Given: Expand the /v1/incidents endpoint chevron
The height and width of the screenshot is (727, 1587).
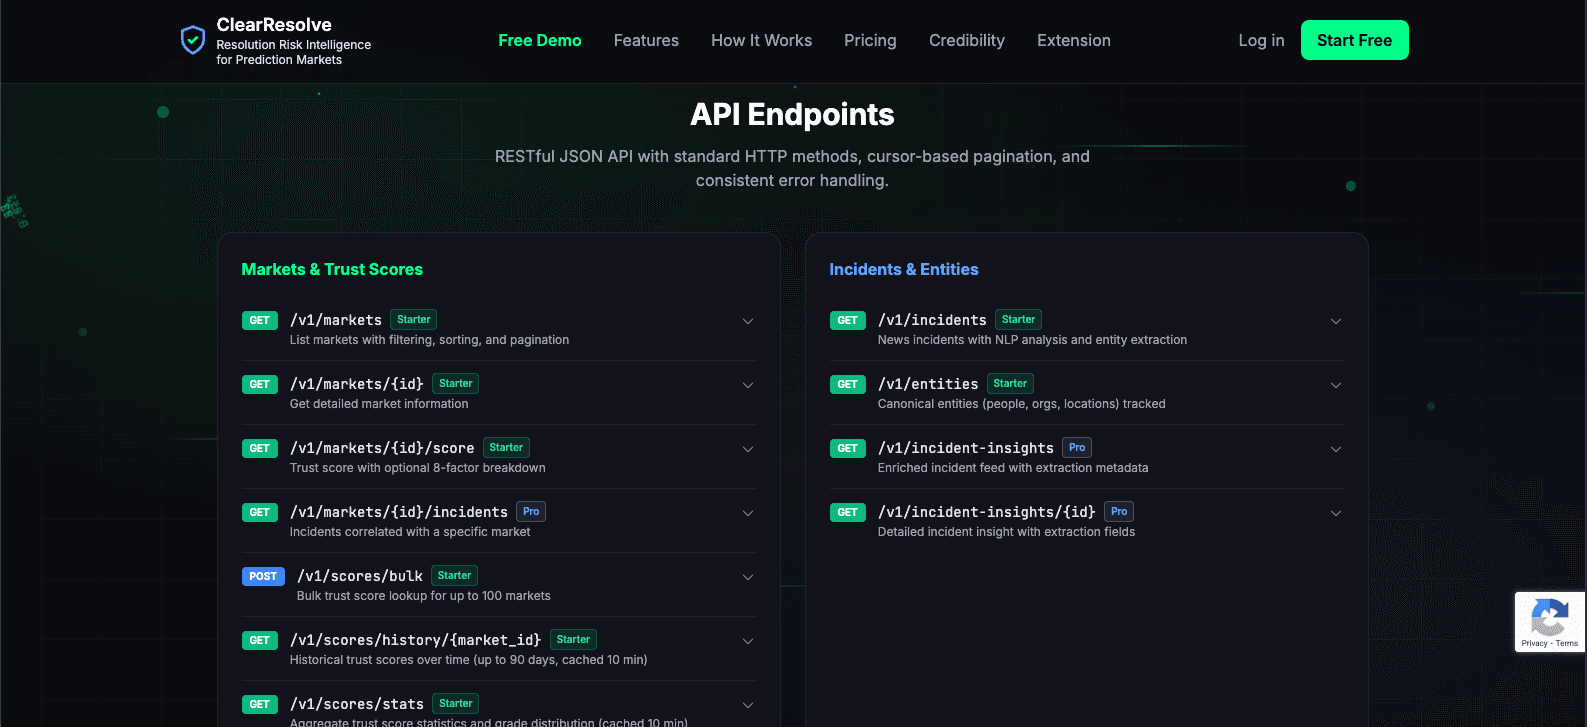Looking at the screenshot, I should coord(1336,321).
